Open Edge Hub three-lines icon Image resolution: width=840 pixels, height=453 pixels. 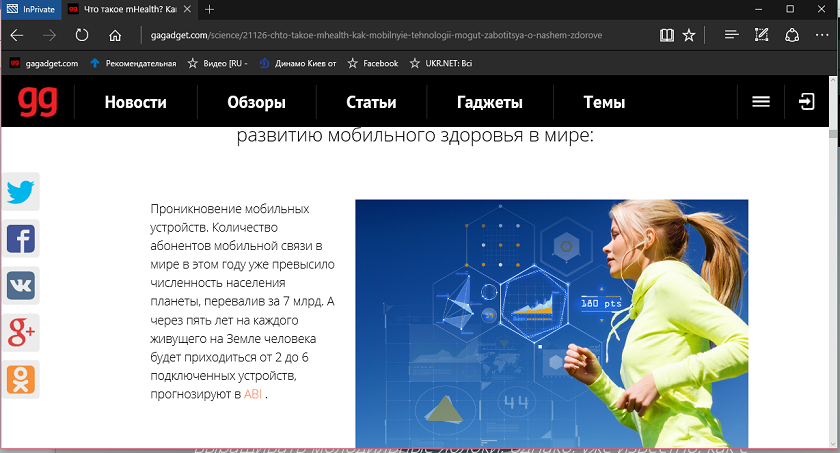(731, 35)
